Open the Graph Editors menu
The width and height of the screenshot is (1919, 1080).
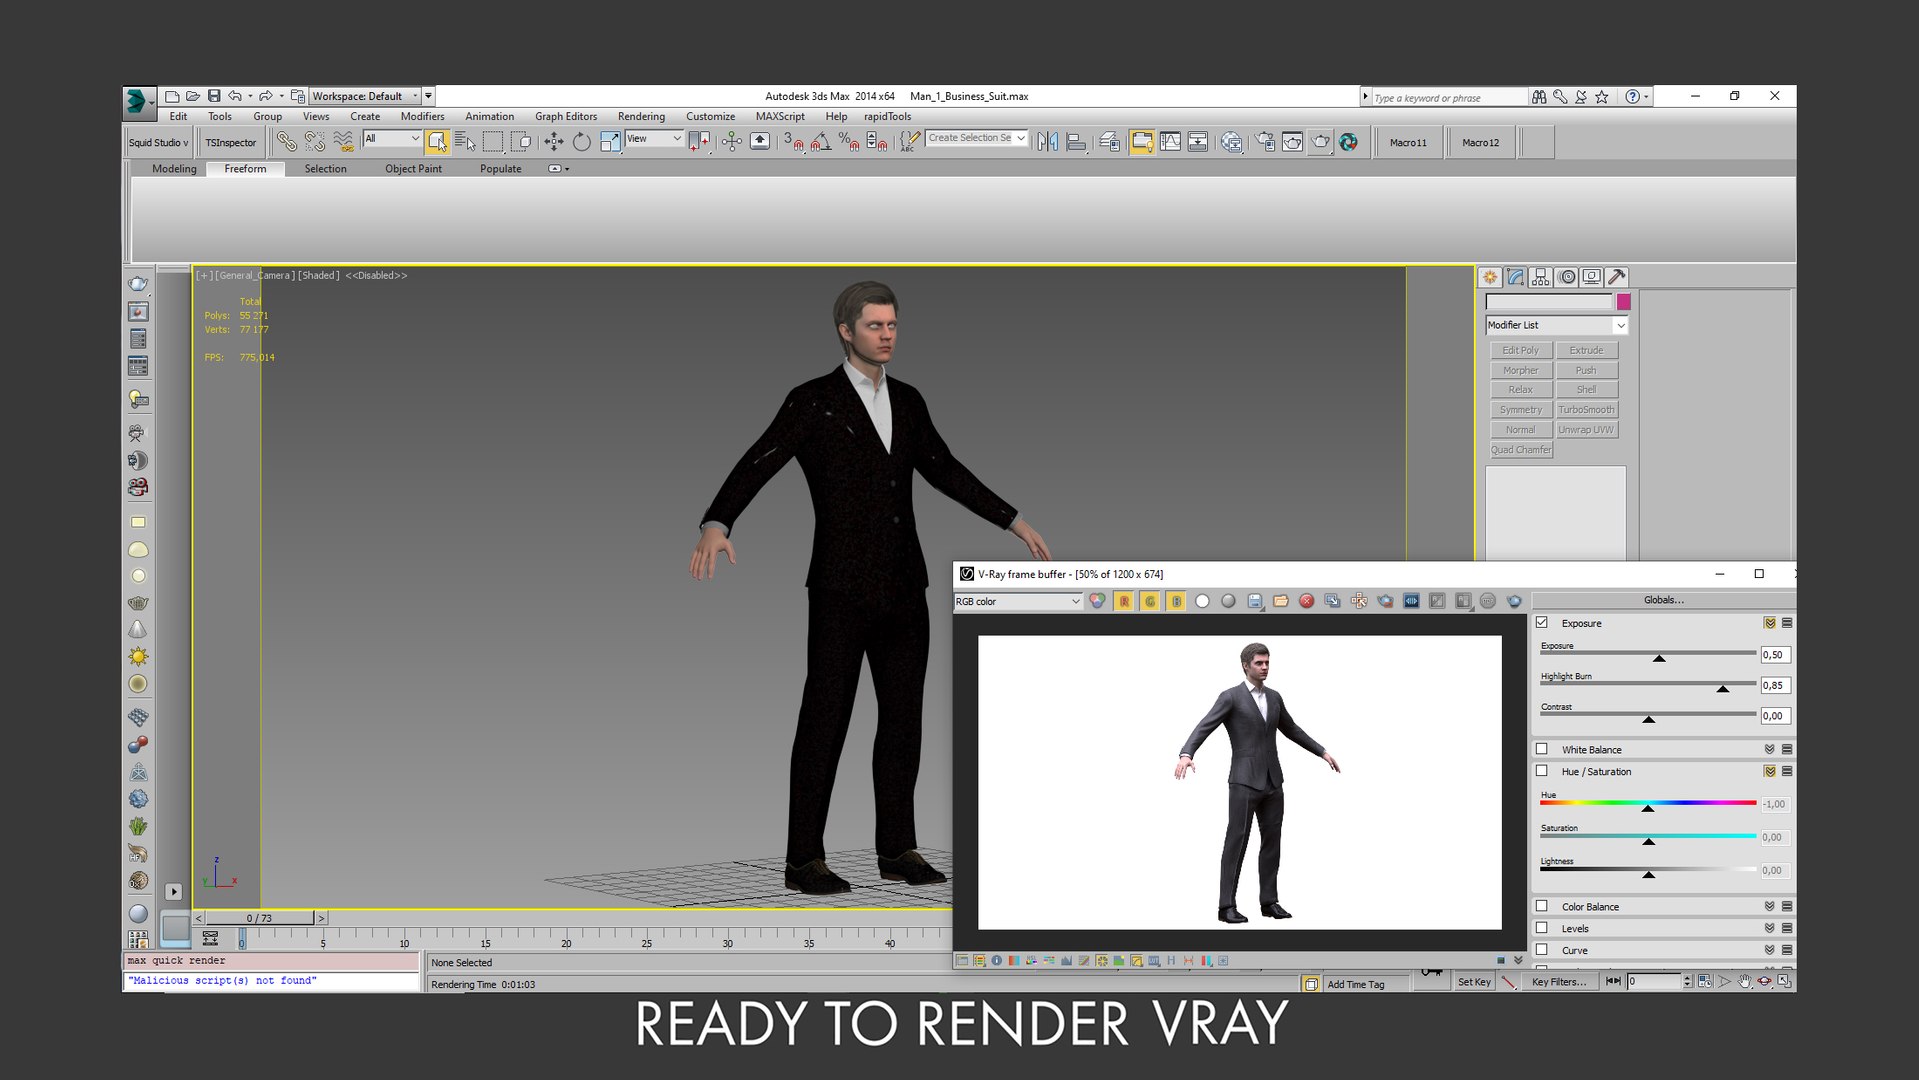(566, 116)
